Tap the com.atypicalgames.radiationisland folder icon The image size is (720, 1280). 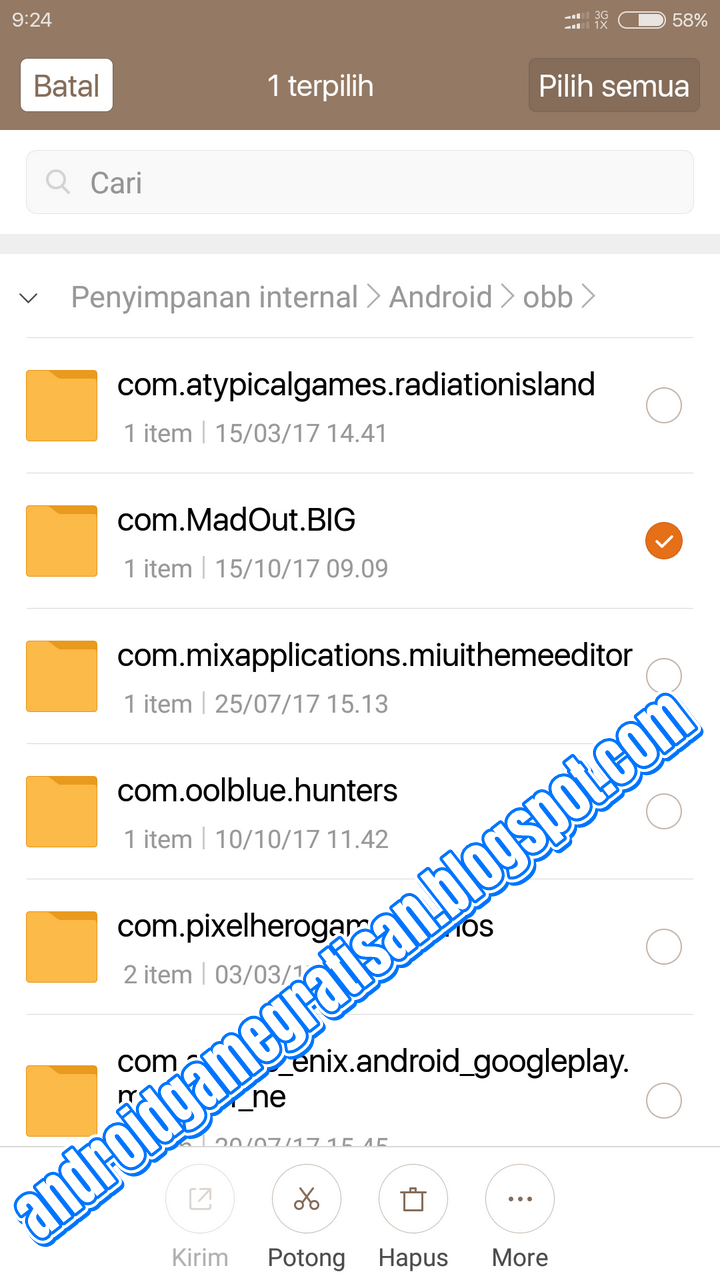pyautogui.click(x=61, y=406)
